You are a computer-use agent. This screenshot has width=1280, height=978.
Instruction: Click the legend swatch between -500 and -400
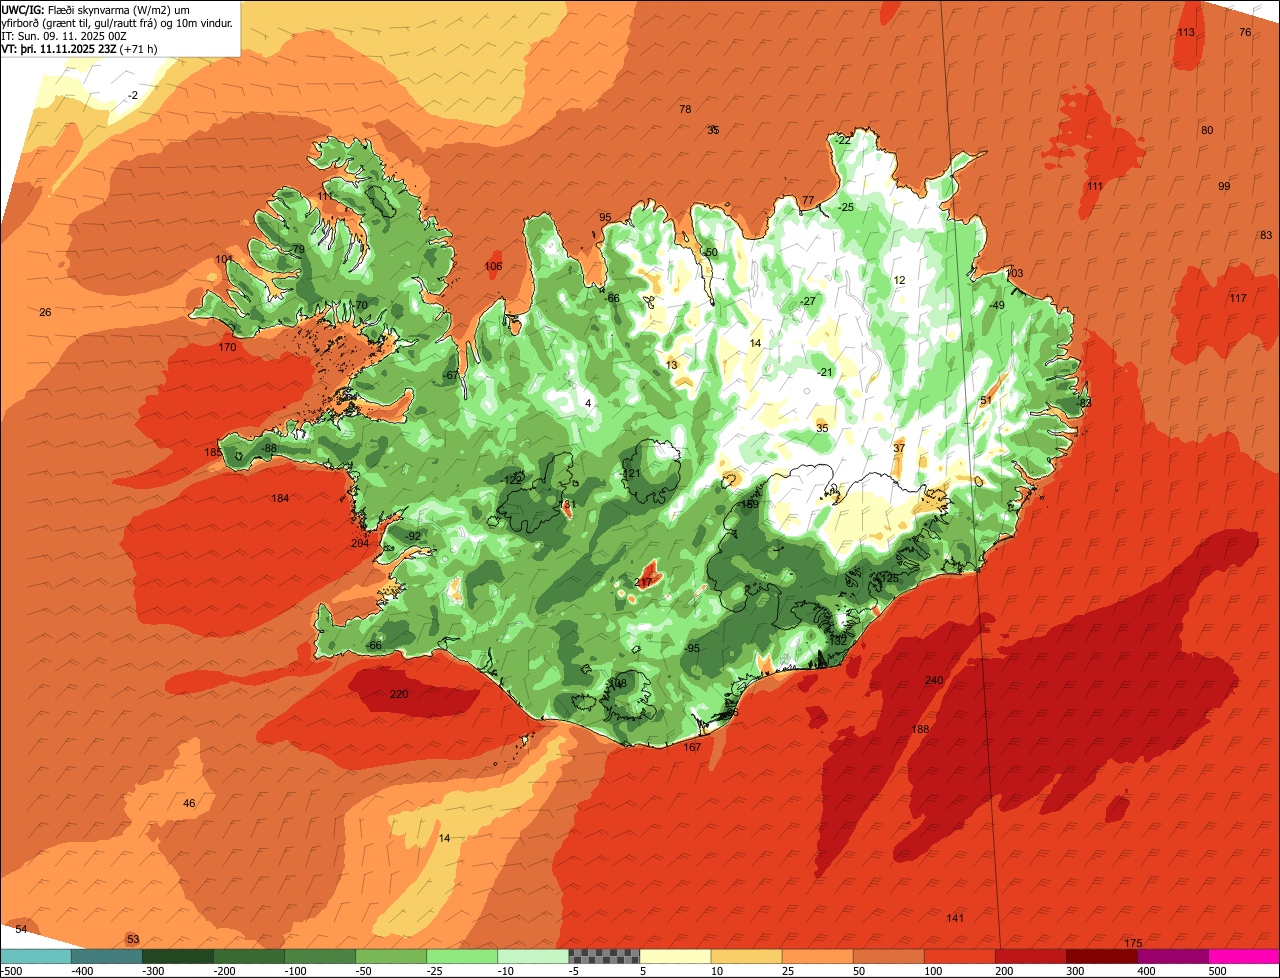(x=35, y=956)
